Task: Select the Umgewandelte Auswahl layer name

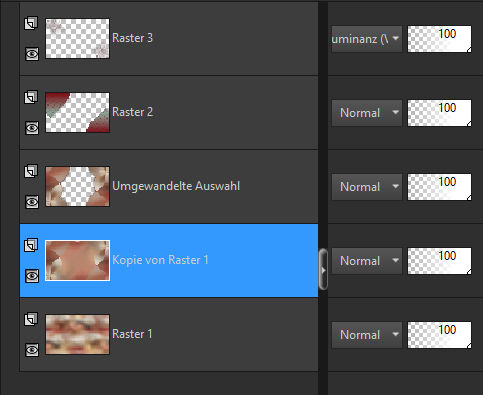Action: [x=176, y=186]
